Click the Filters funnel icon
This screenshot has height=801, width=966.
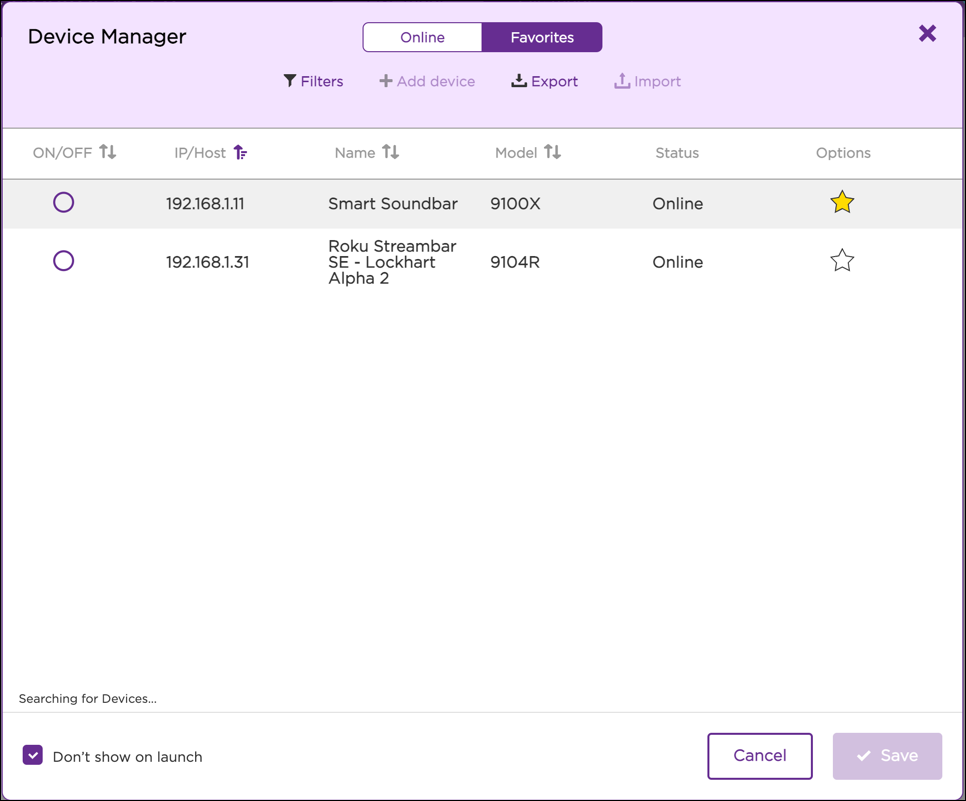coord(290,81)
